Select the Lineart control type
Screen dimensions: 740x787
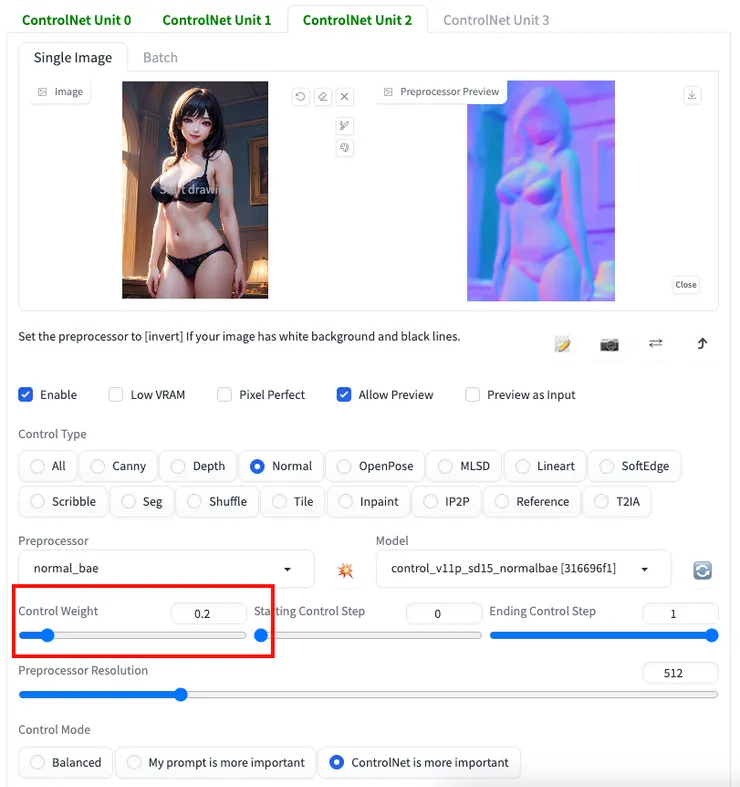545,466
